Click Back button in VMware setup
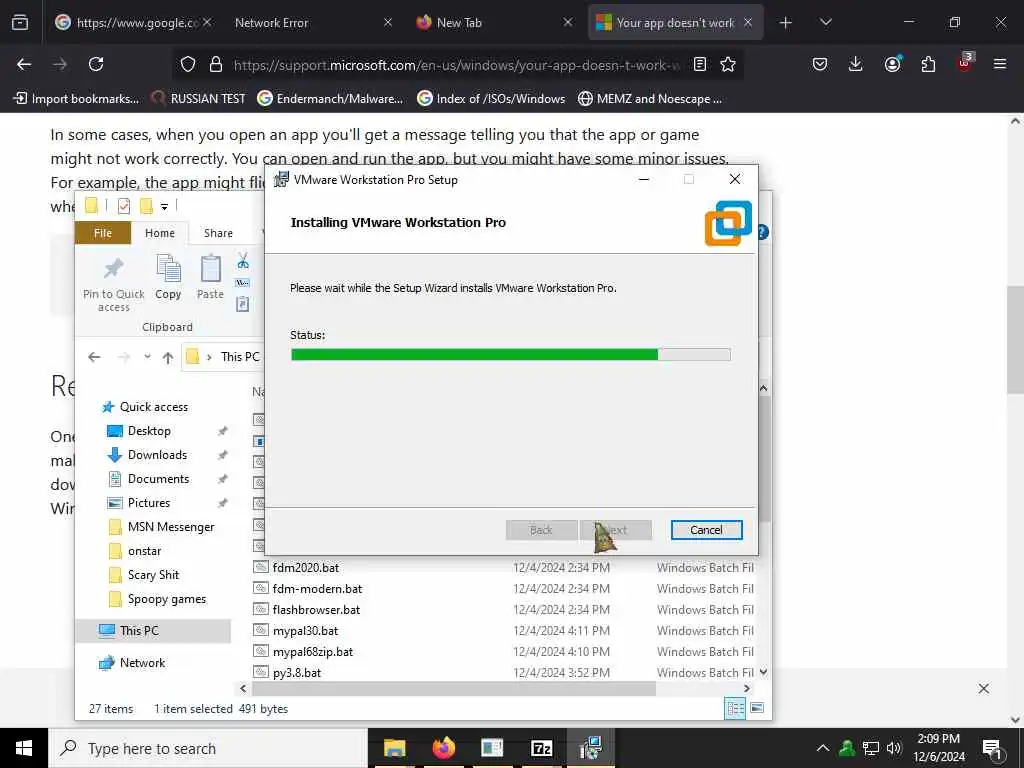Image resolution: width=1024 pixels, height=768 pixels. [541, 530]
